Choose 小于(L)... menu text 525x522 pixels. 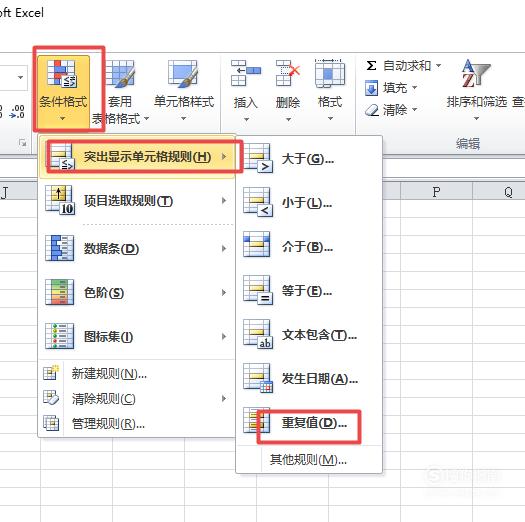pos(307,203)
